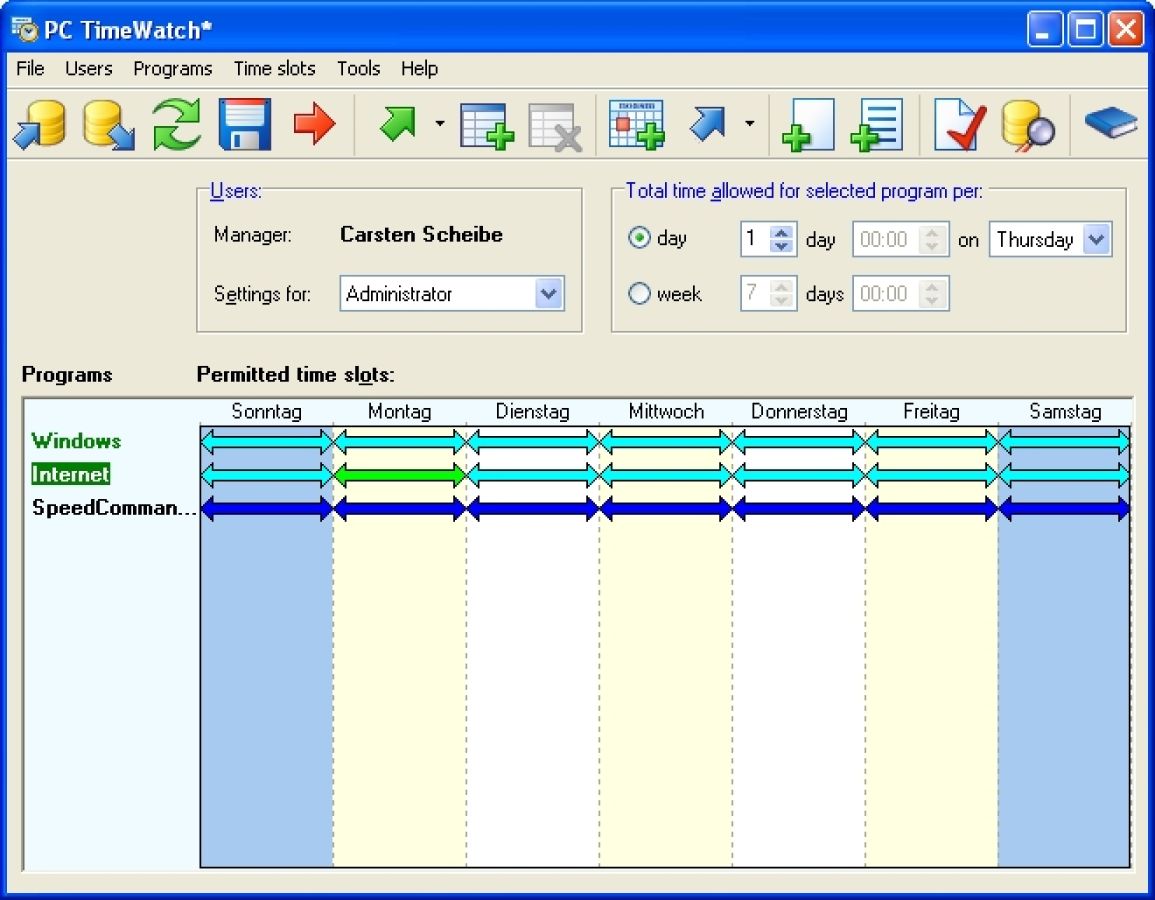This screenshot has height=900, width=1155.
Task: Click the add time slot table icon
Action: click(487, 124)
